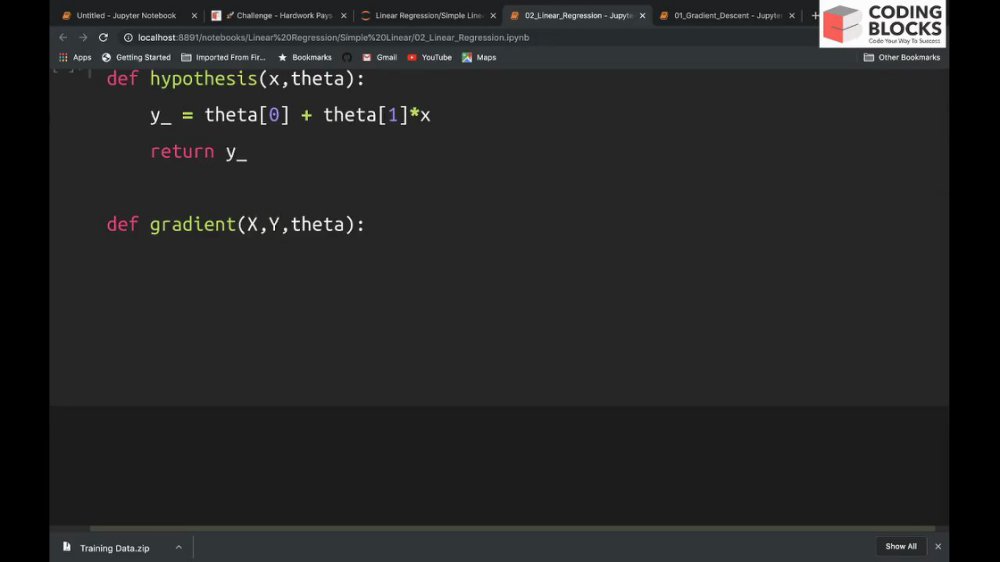Show All downloads

[x=901, y=546]
